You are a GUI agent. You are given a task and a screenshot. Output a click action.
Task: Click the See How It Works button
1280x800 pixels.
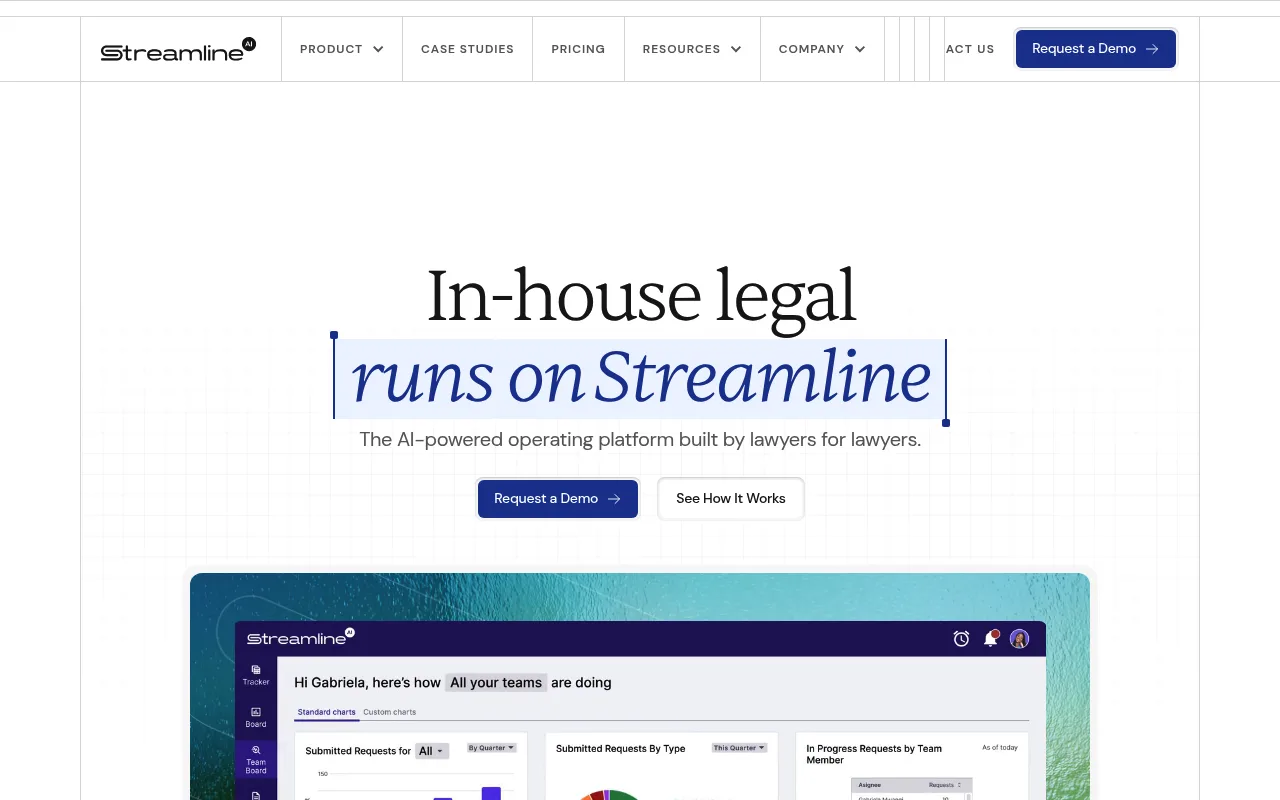(x=731, y=499)
